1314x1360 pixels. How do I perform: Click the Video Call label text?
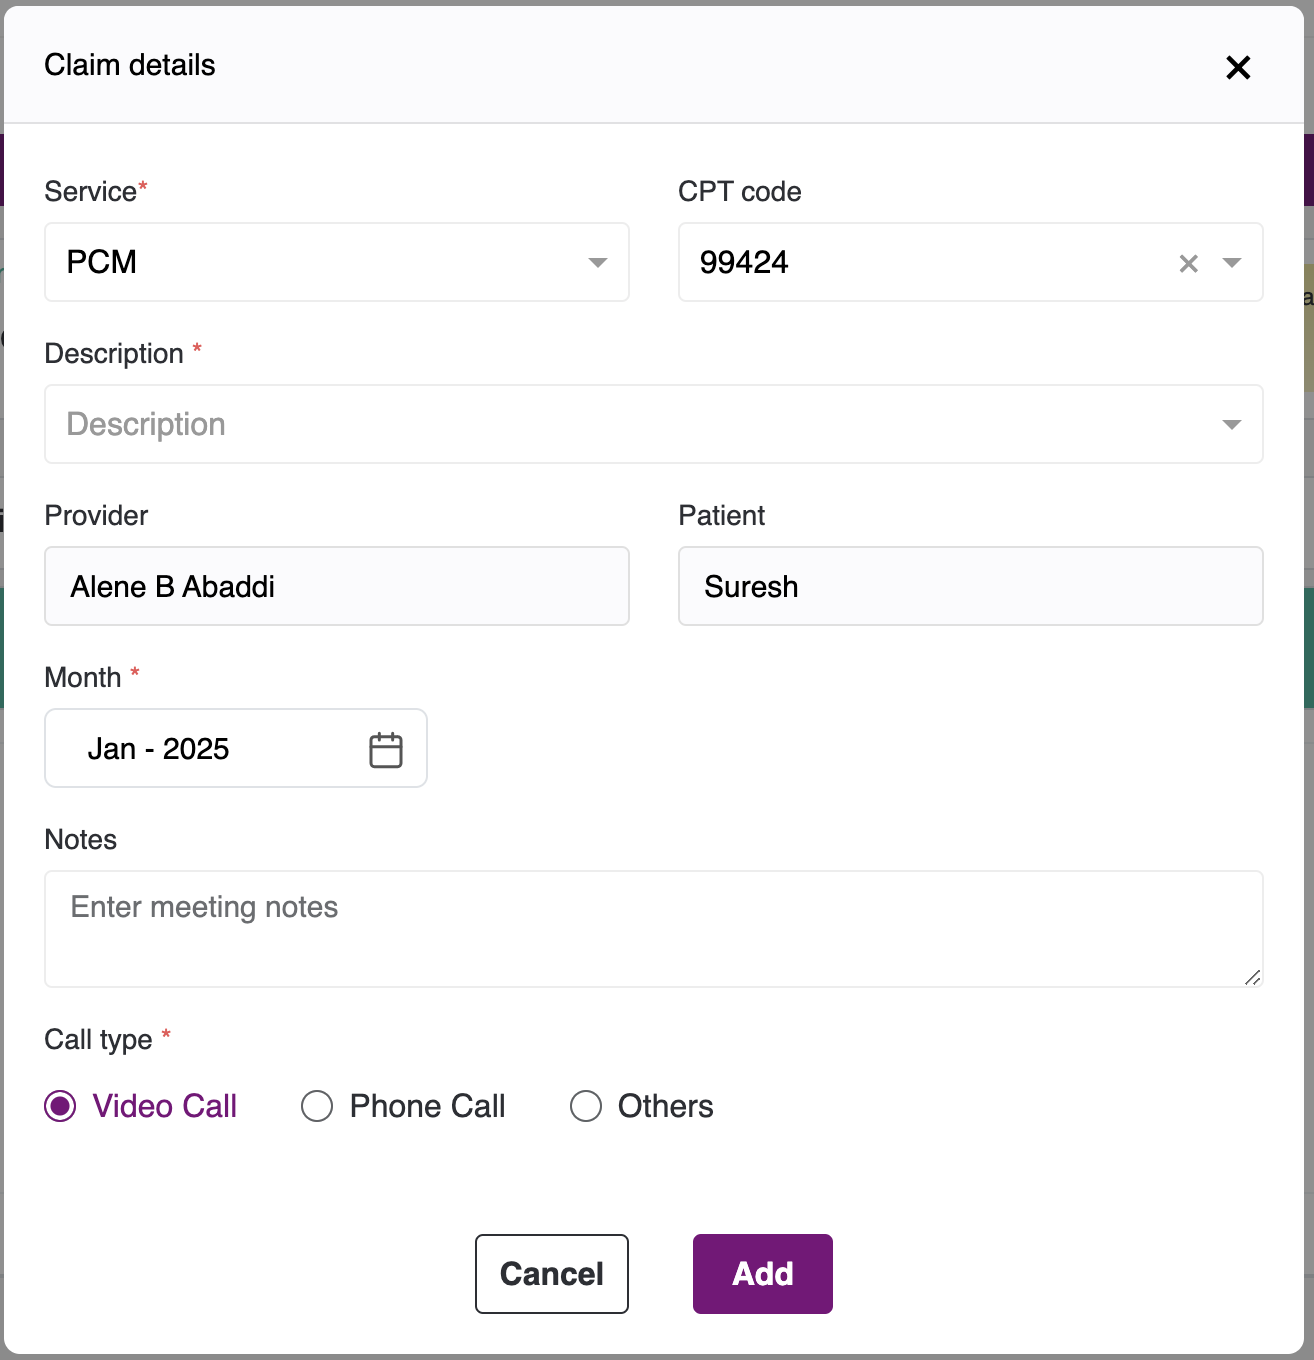(165, 1106)
